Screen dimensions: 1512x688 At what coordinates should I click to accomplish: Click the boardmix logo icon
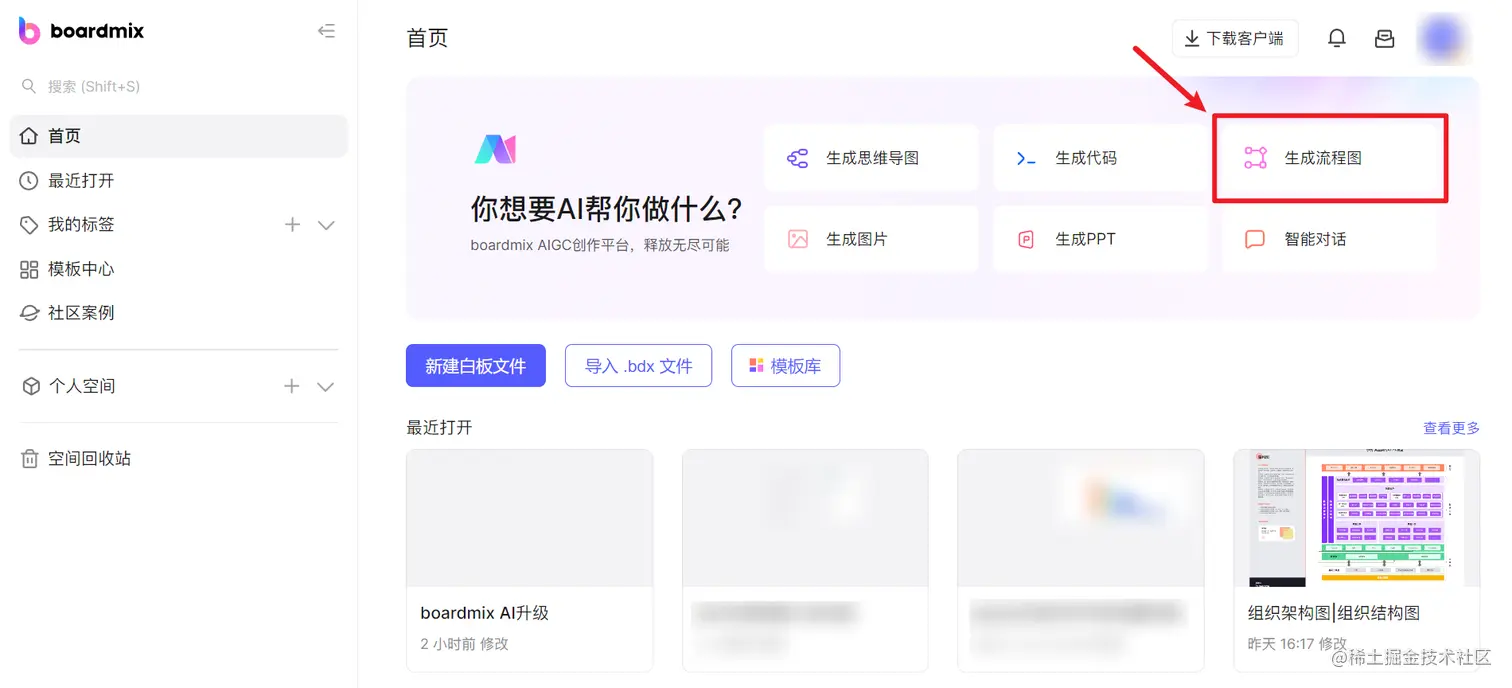pos(29,31)
